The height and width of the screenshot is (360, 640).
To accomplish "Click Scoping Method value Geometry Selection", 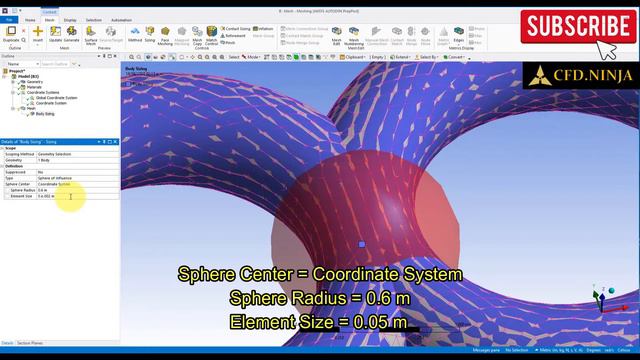I will tap(78, 154).
